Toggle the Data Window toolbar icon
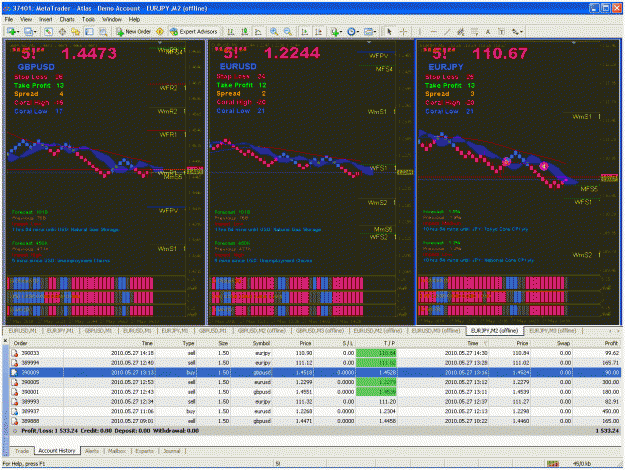The width and height of the screenshot is (625, 470). 62,31
